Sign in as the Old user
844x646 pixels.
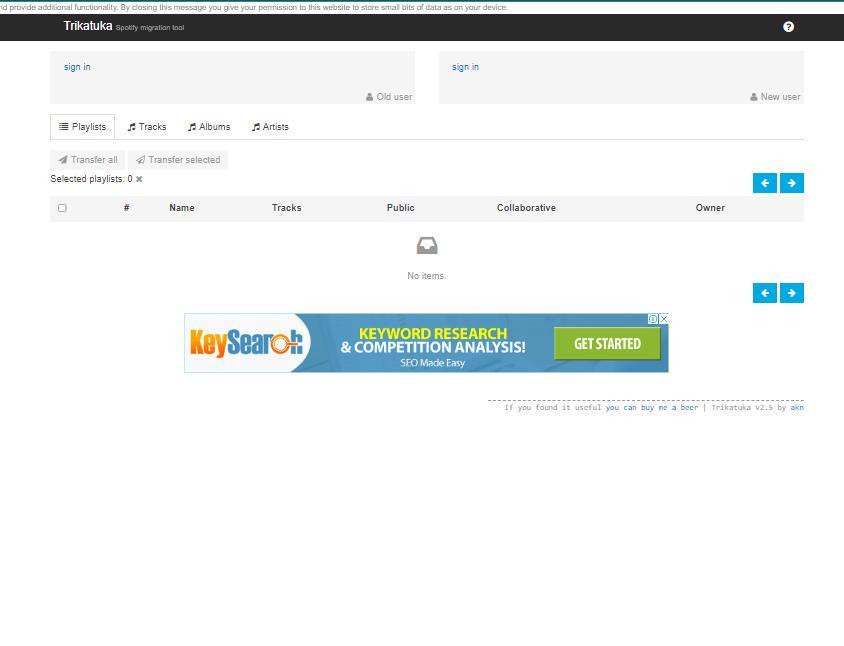(x=77, y=67)
